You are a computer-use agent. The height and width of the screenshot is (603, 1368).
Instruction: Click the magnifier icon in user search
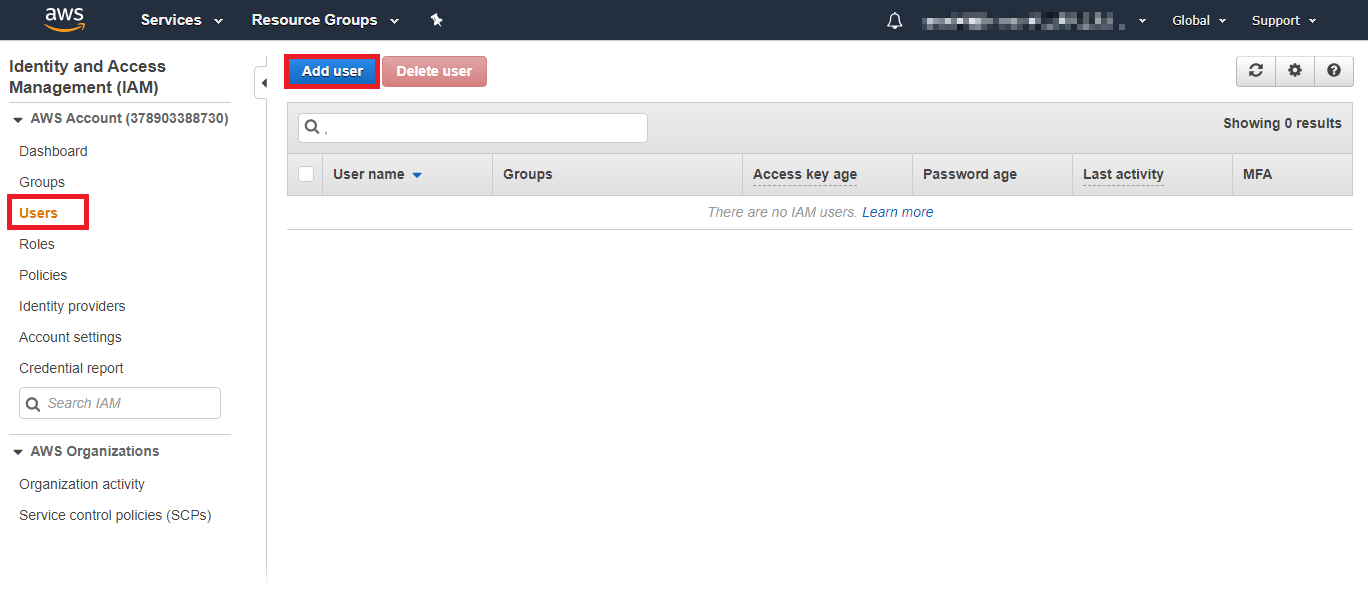(x=311, y=128)
